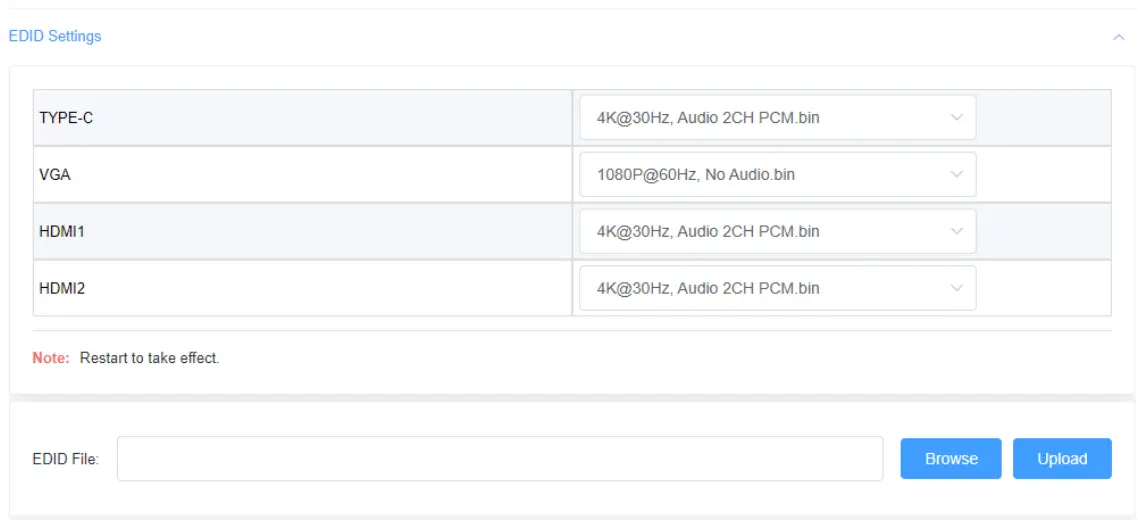
Task: Click the Browse button
Action: click(x=950, y=459)
